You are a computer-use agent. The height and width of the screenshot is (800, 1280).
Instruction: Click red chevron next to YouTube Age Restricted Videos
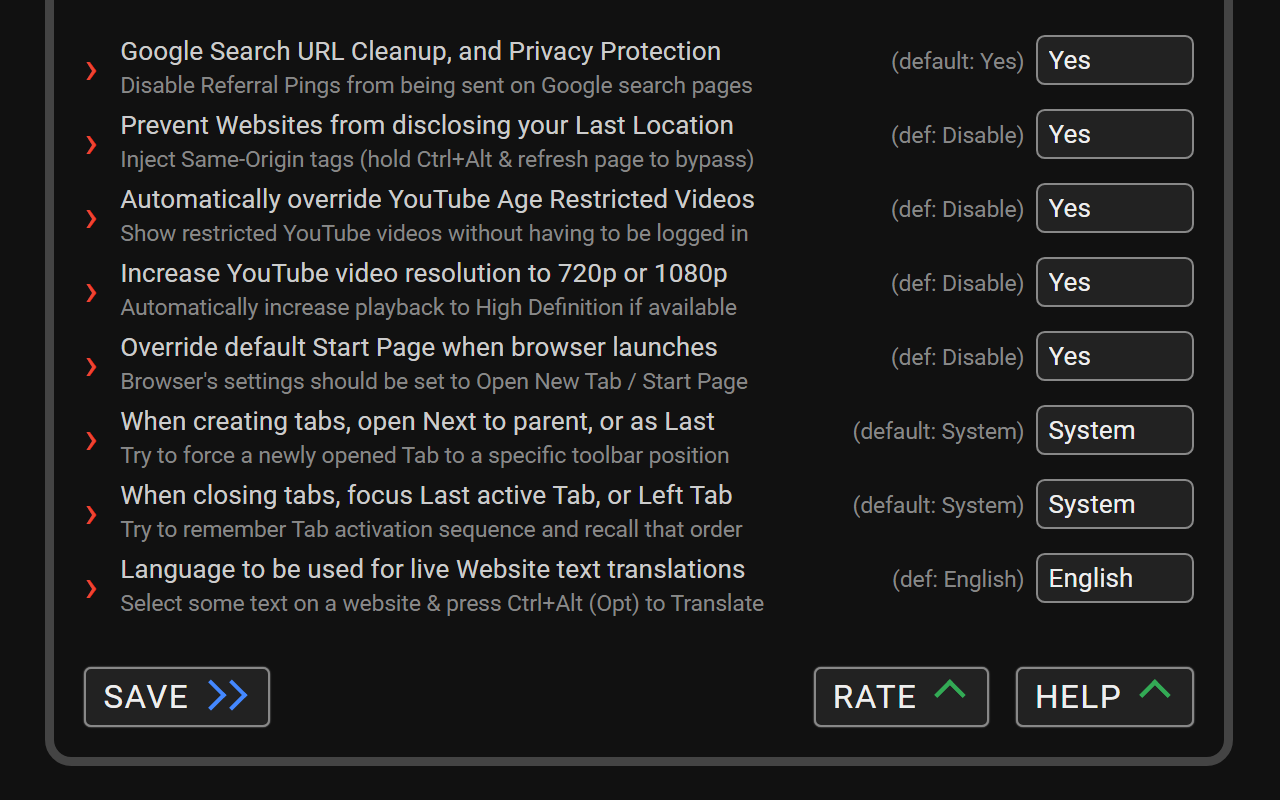(91, 218)
